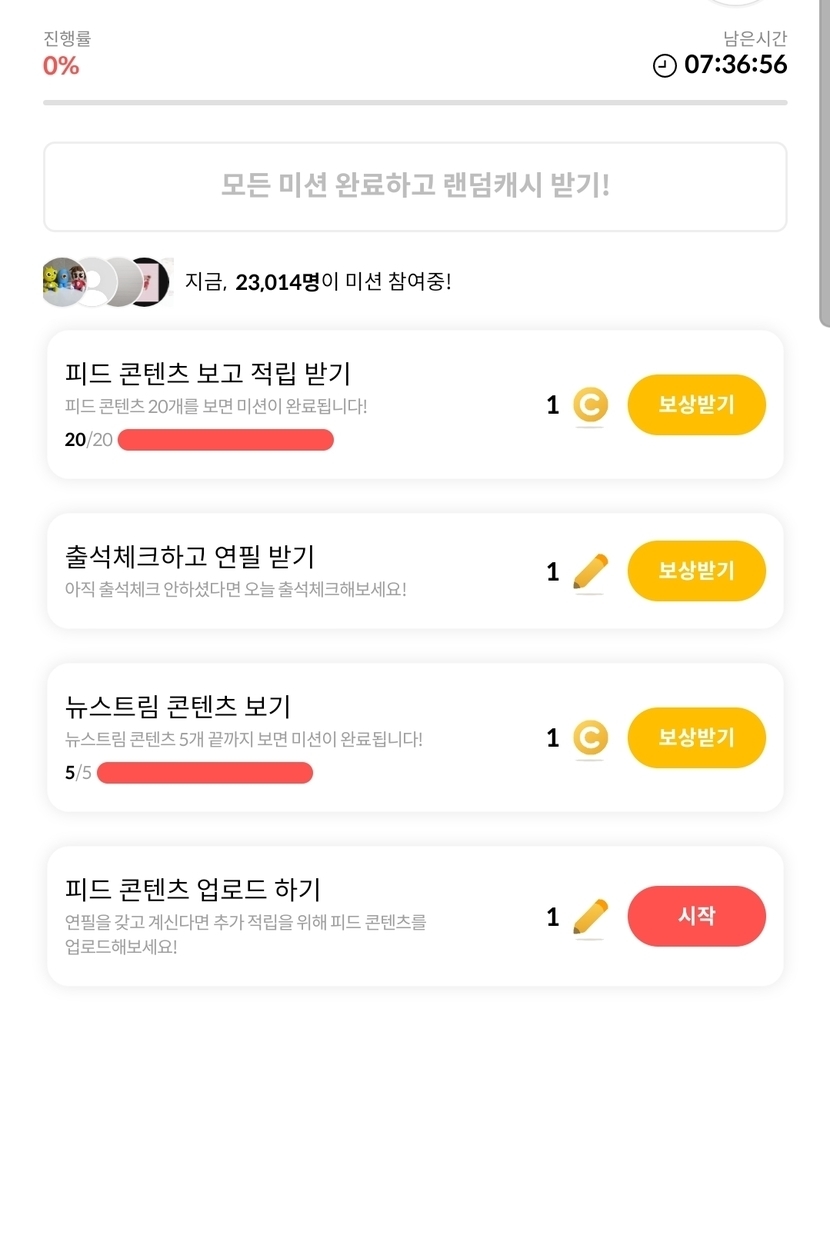Claim reward for 피드 콘텐츠 보고 적립 받기
This screenshot has width=830, height=1235.
pos(696,405)
